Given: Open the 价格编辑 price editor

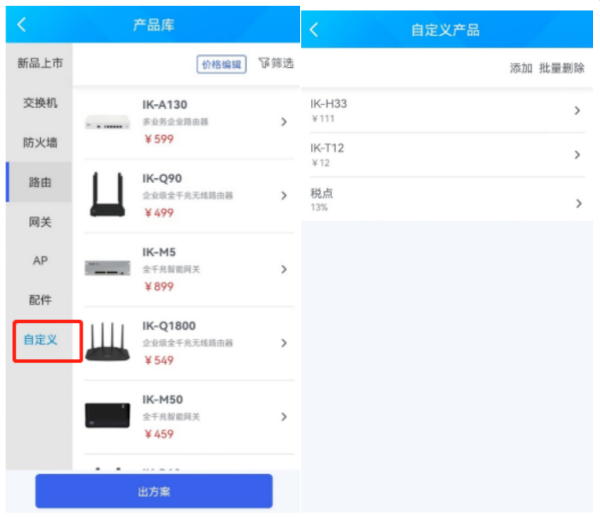Looking at the screenshot, I should click(x=222, y=64).
